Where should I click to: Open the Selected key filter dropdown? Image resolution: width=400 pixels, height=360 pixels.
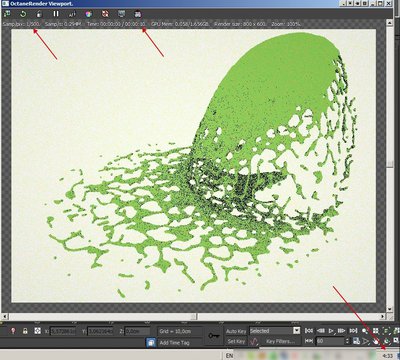pos(275,331)
